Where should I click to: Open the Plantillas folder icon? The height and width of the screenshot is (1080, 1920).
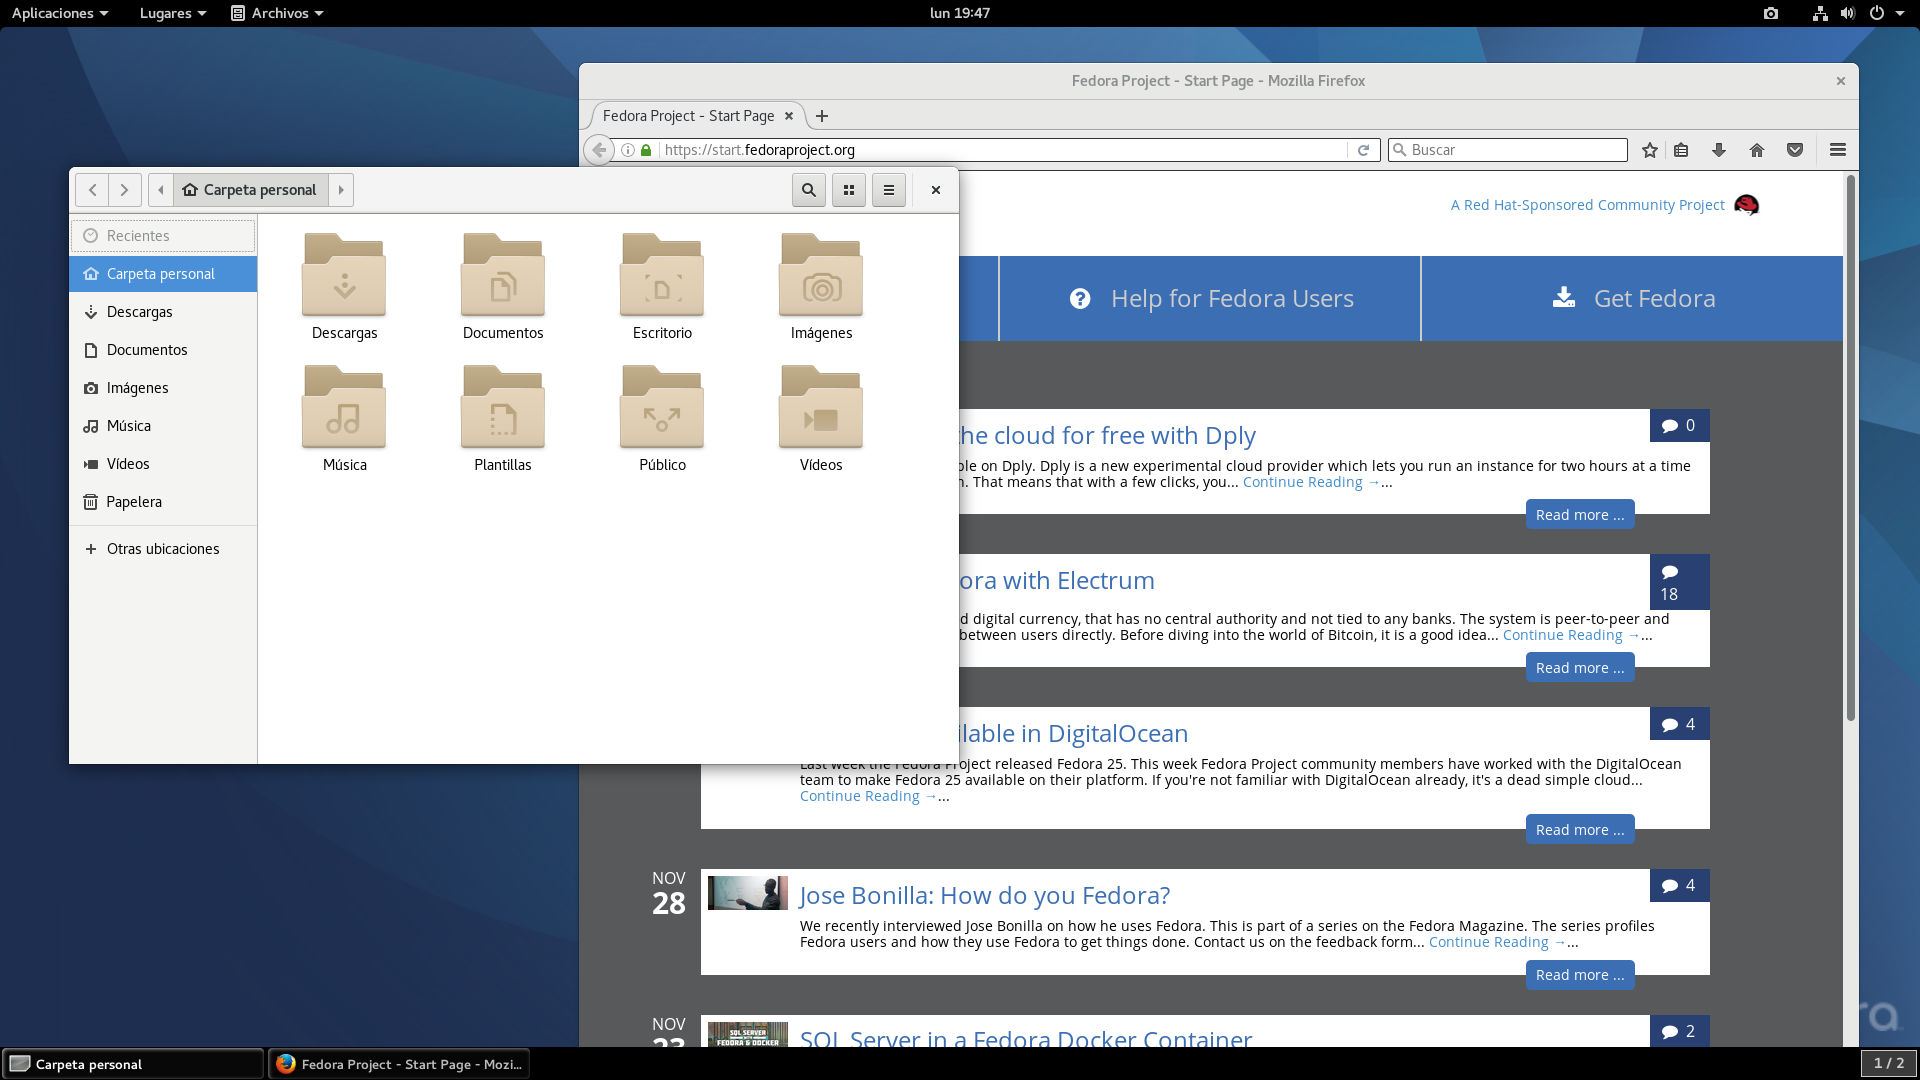click(503, 407)
